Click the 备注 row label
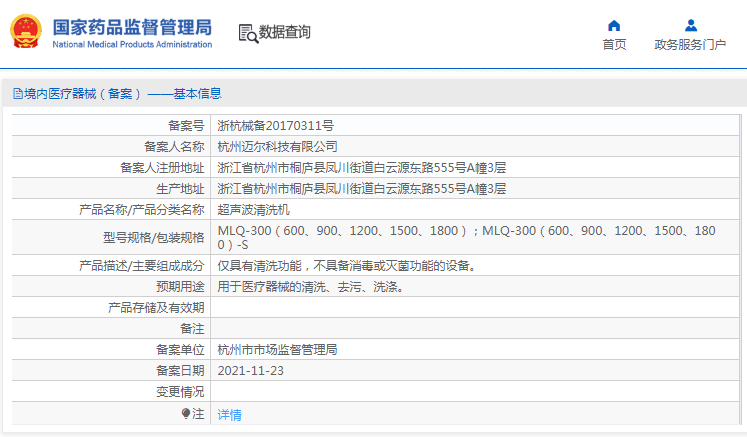The width and height of the screenshot is (747, 437). point(192,328)
